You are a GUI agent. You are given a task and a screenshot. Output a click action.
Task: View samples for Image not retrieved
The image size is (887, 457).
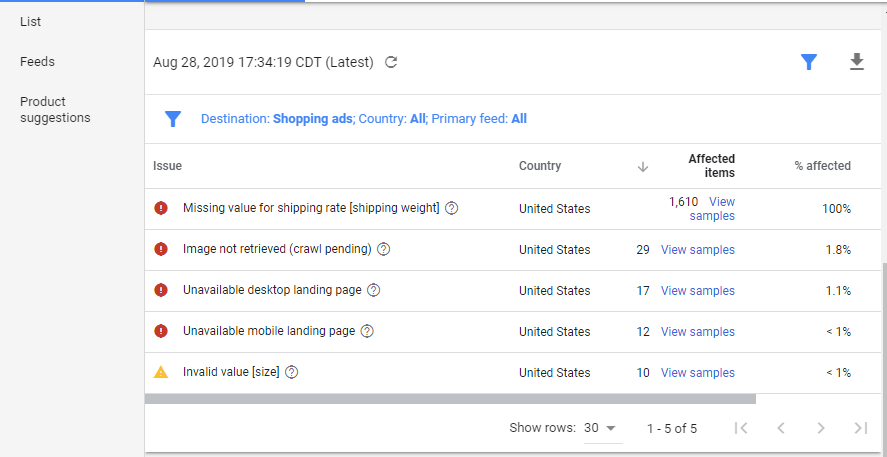pos(697,250)
